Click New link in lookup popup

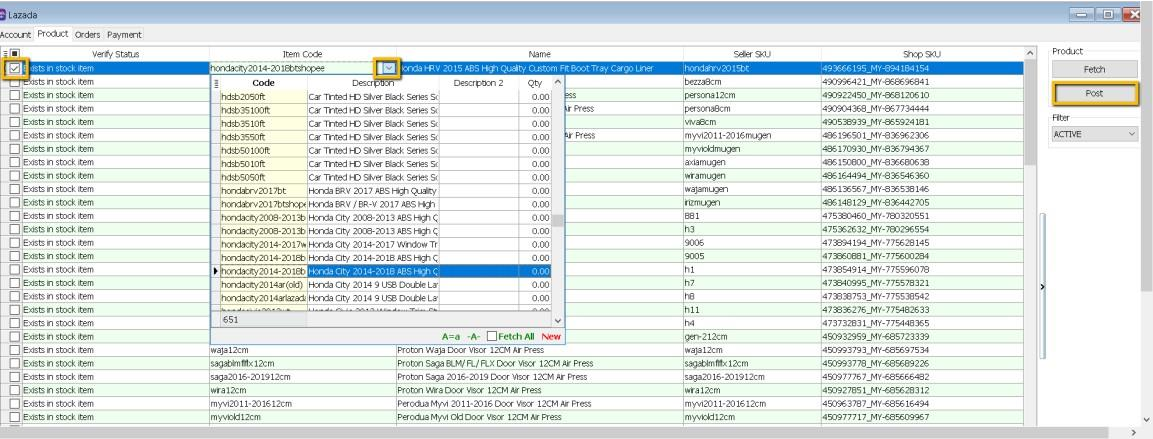(x=551, y=336)
